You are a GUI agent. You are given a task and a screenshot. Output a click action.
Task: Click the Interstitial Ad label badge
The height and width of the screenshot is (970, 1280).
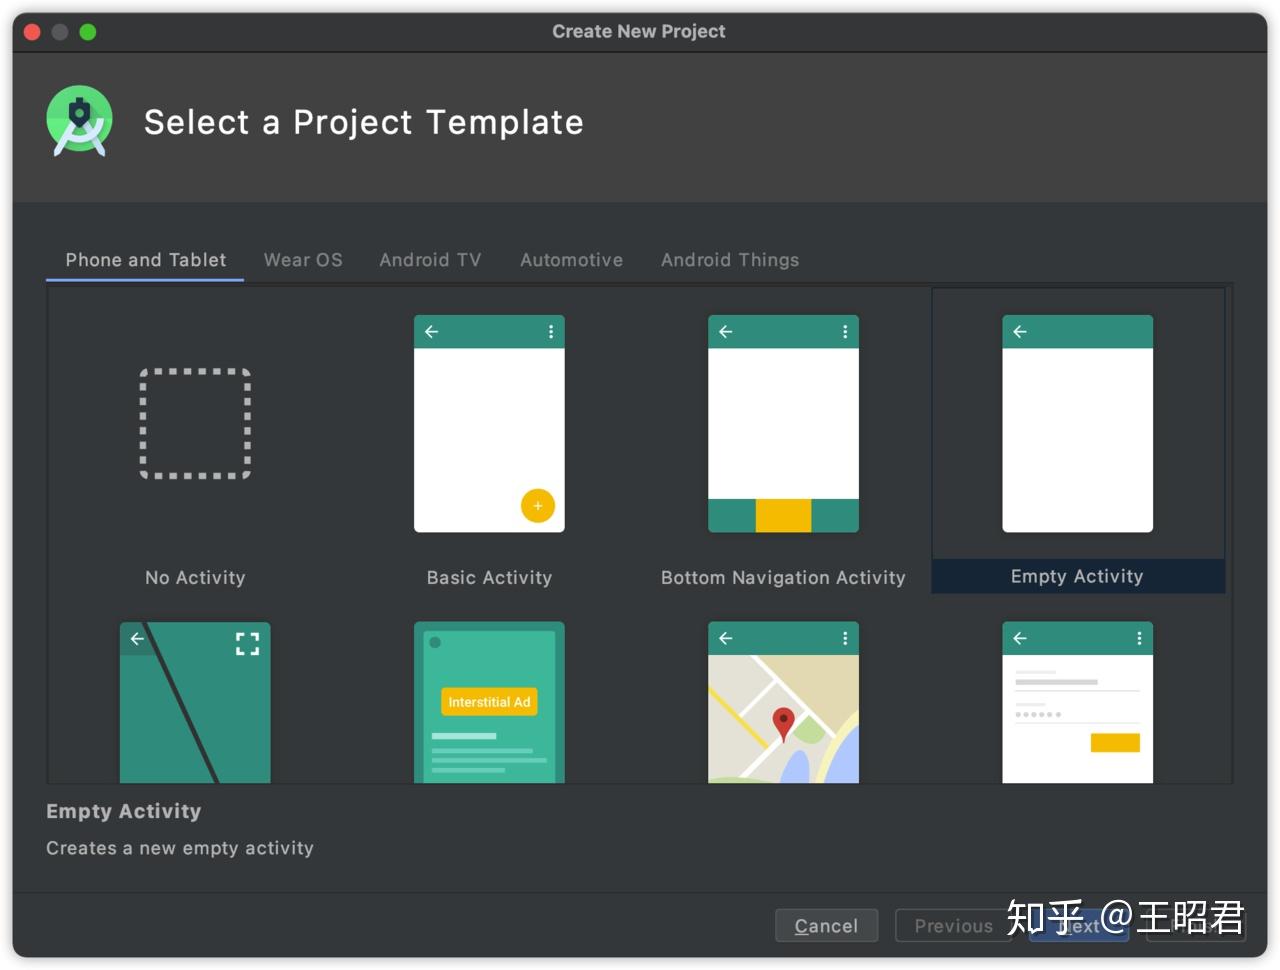(489, 702)
